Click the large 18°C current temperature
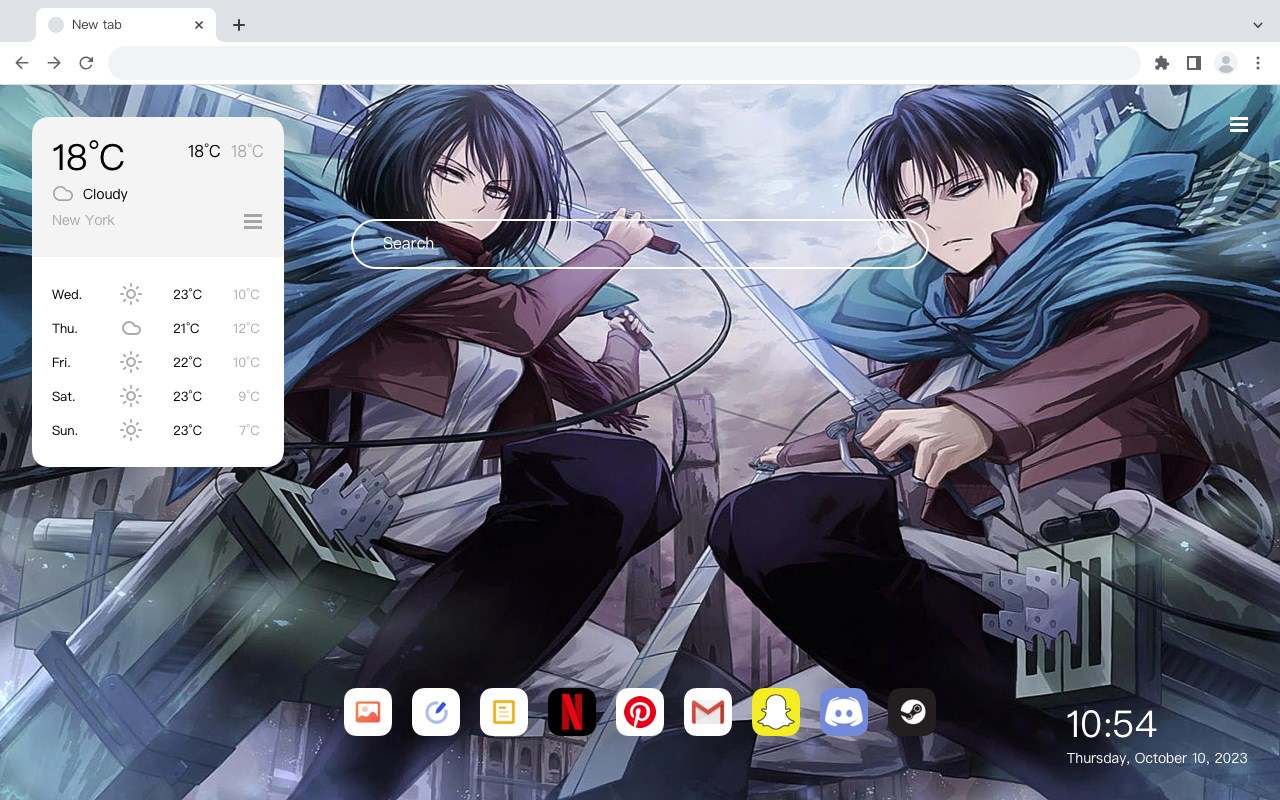Image resolution: width=1280 pixels, height=800 pixels. coord(88,157)
